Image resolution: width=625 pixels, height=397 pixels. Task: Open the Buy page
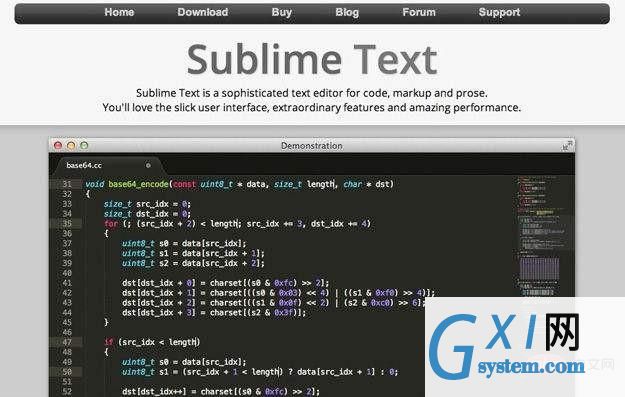281,12
